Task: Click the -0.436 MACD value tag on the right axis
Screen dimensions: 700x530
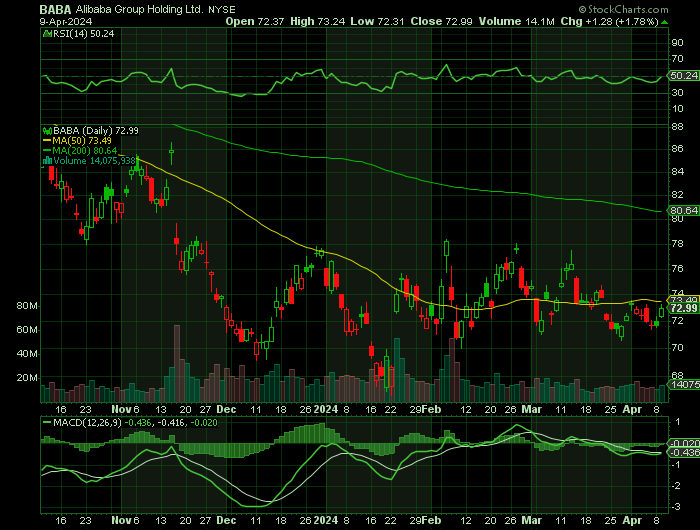Action: (x=684, y=452)
